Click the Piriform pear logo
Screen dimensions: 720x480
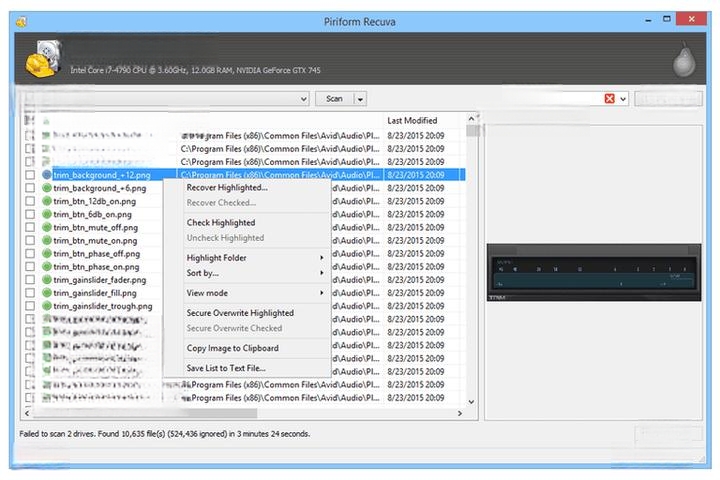684,60
